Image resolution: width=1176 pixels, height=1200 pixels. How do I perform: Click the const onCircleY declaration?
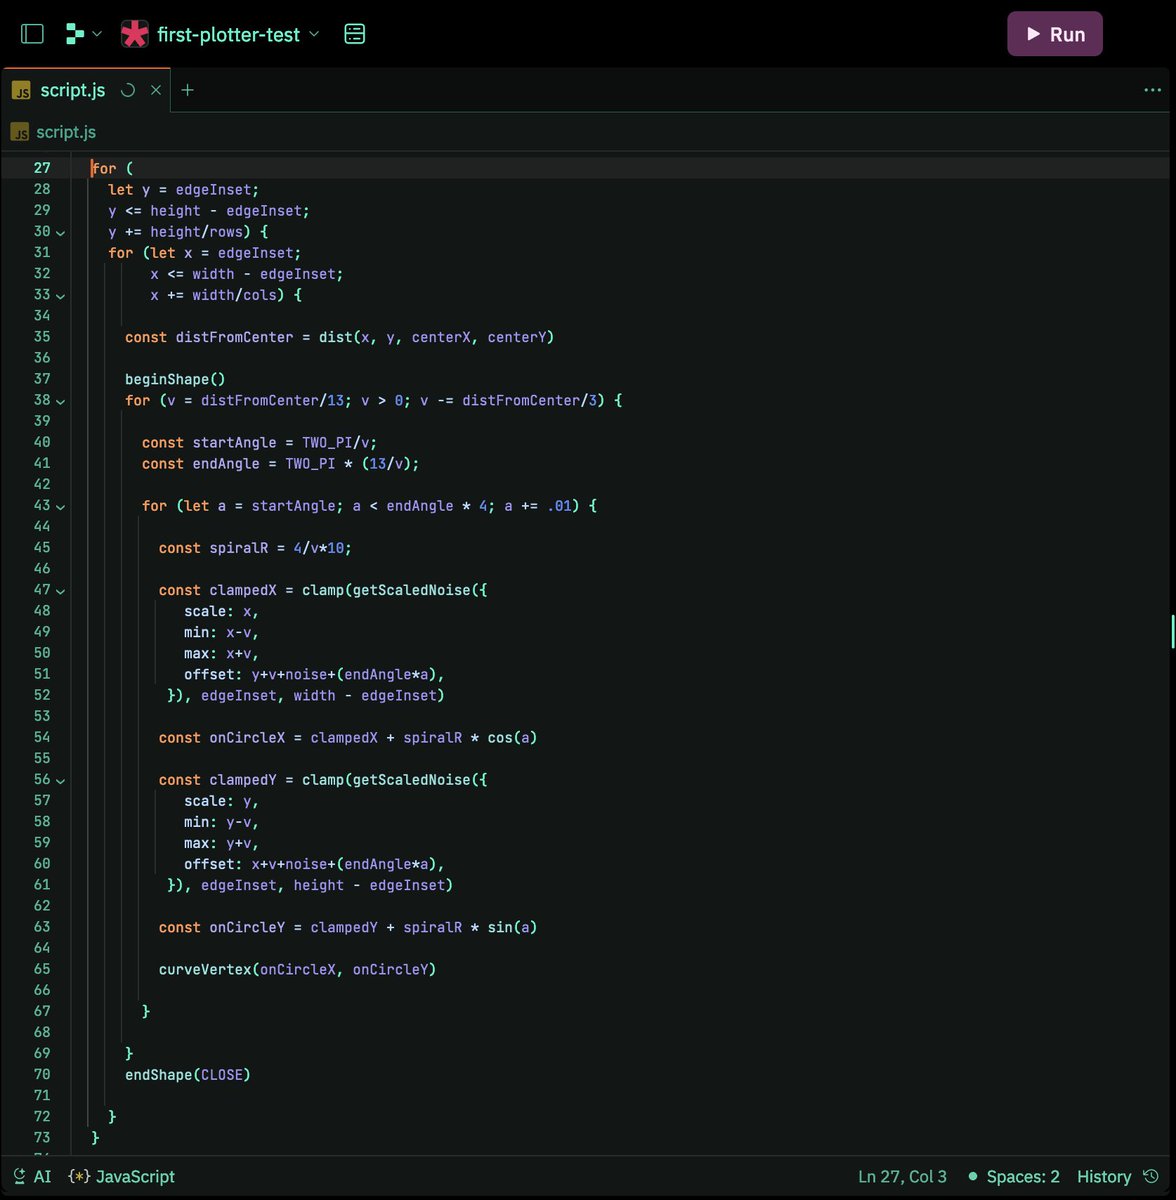pyautogui.click(x=348, y=927)
